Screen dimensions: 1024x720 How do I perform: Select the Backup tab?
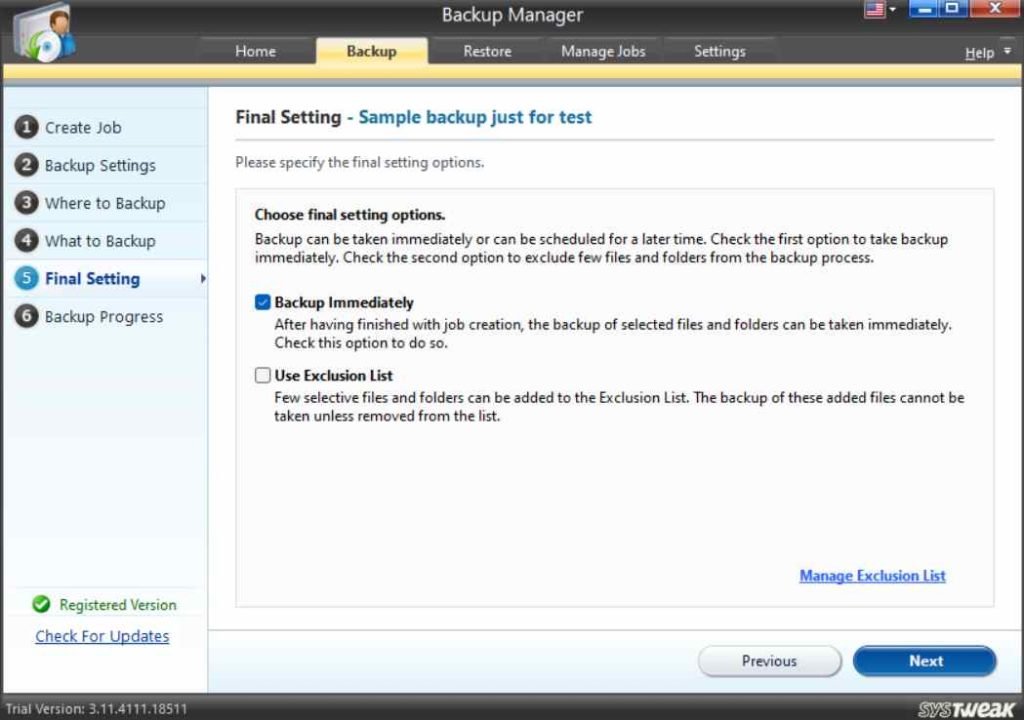coord(372,51)
